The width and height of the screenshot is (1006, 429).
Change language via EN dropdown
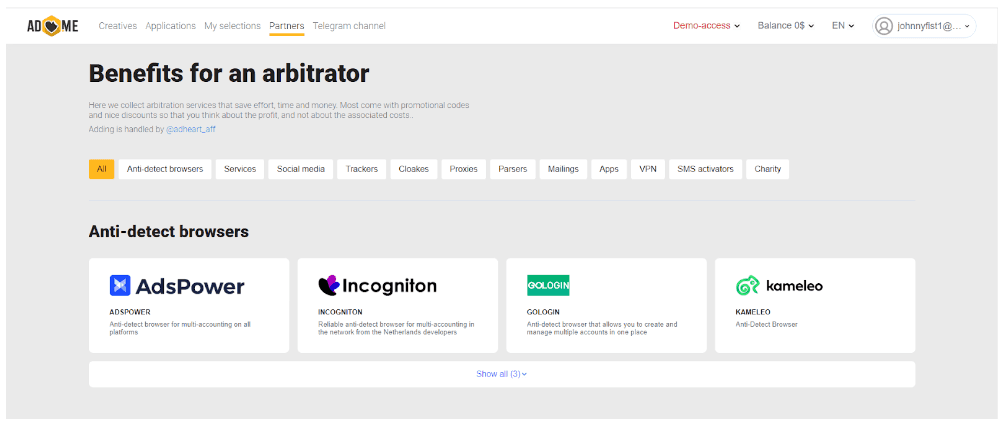click(x=843, y=26)
